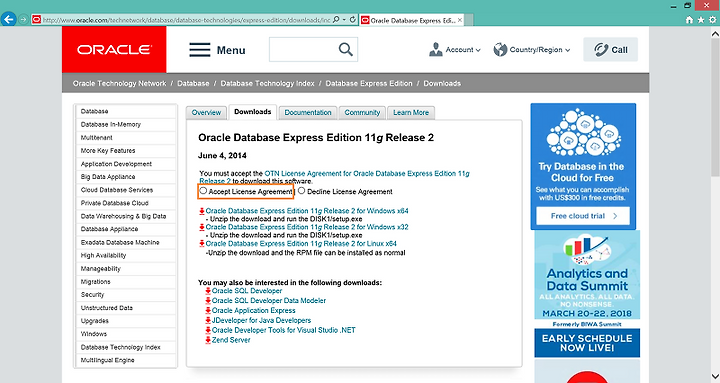The height and width of the screenshot is (383, 720).
Task: Open Exadata Database Machine in sidebar
Action: 120,242
